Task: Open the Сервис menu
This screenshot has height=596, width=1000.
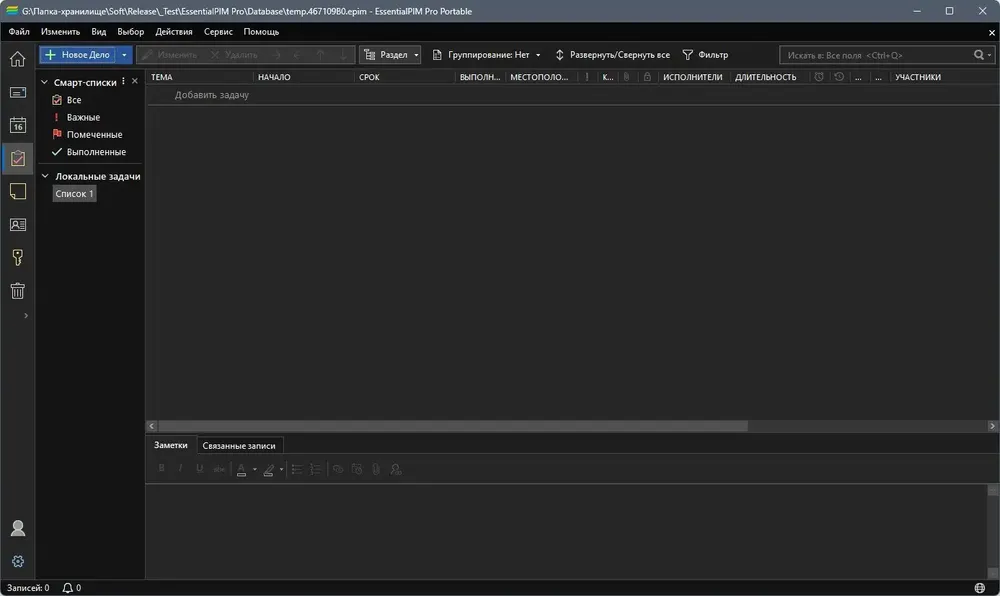Action: coord(218,31)
